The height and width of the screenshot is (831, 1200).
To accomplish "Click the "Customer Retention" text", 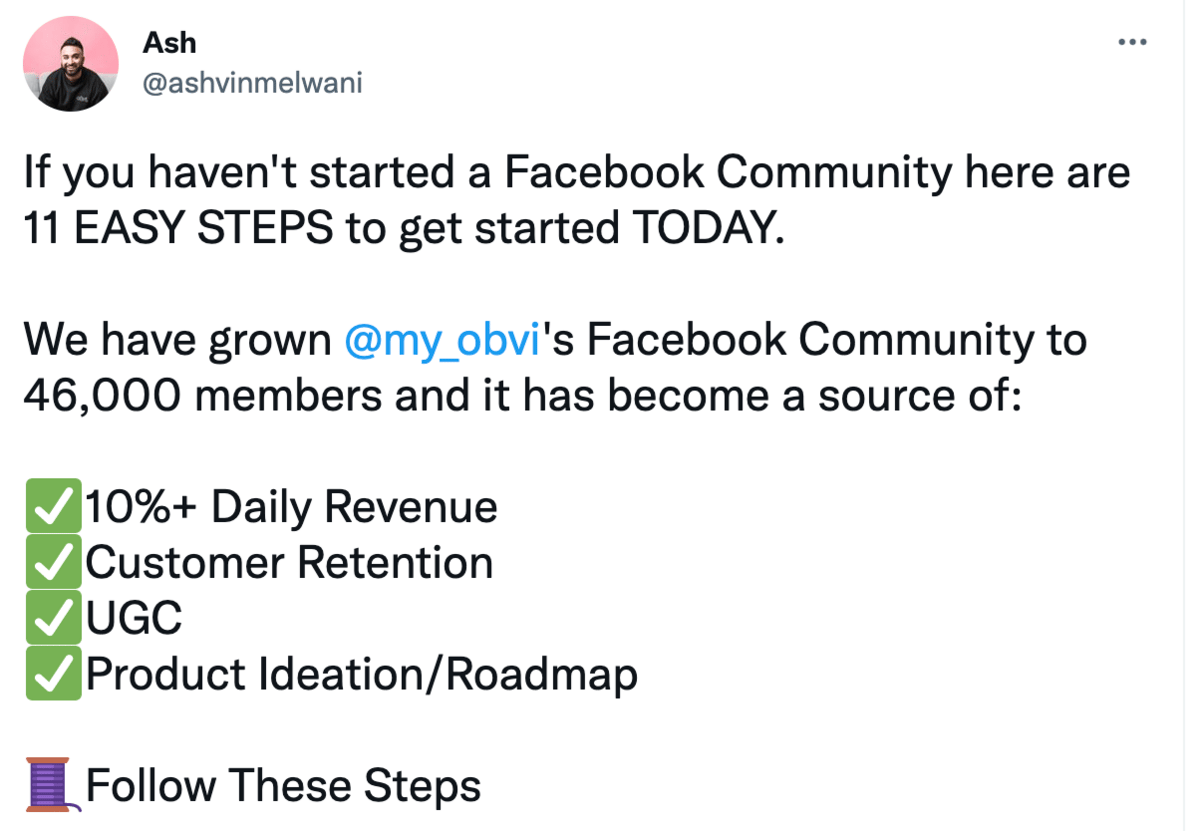I will [289, 564].
